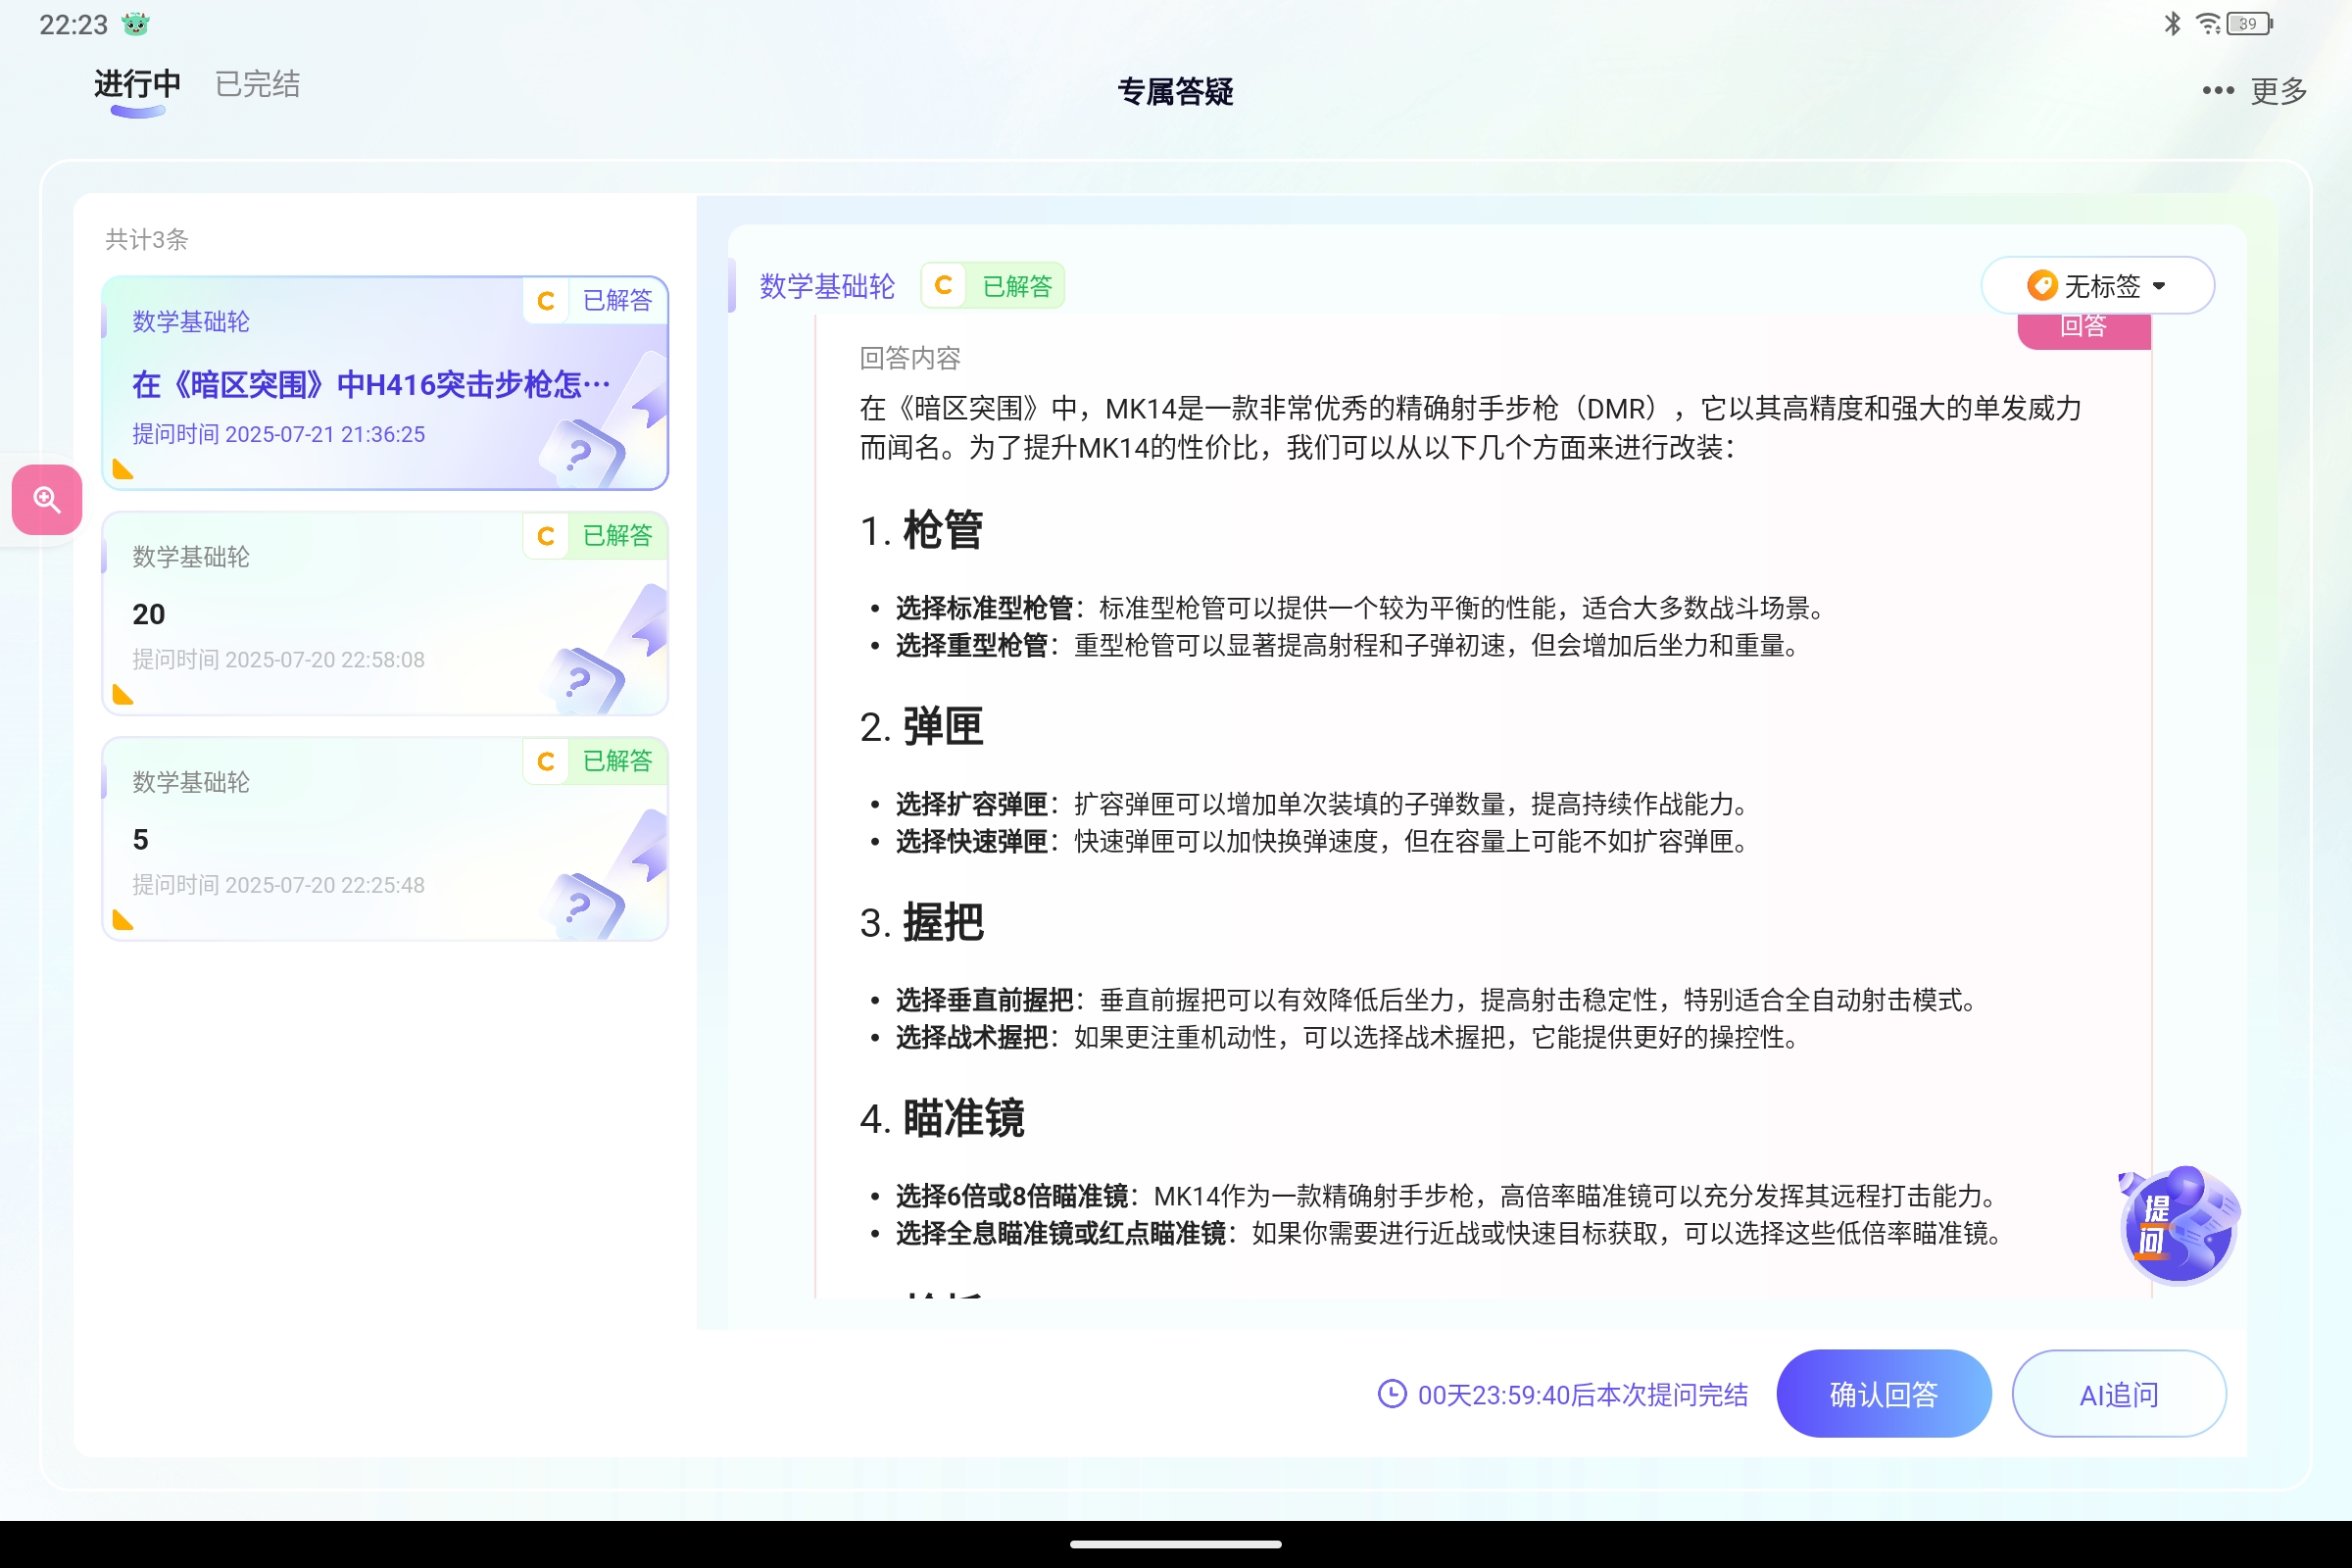Tap the Bluetooth status icon
This screenshot has width=2352, height=1568.
[2172, 24]
